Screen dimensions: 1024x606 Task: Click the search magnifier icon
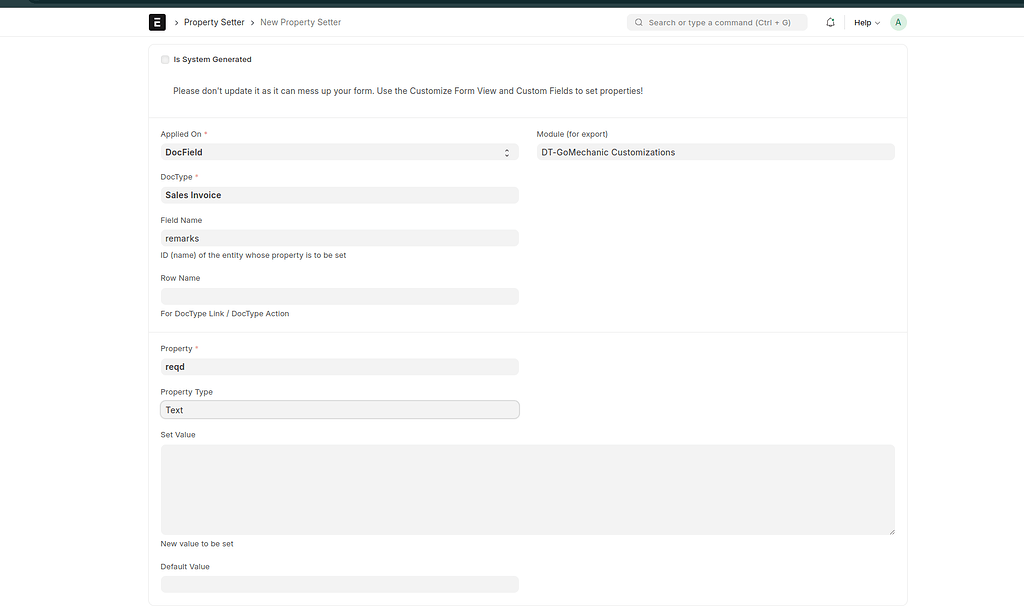tap(639, 22)
